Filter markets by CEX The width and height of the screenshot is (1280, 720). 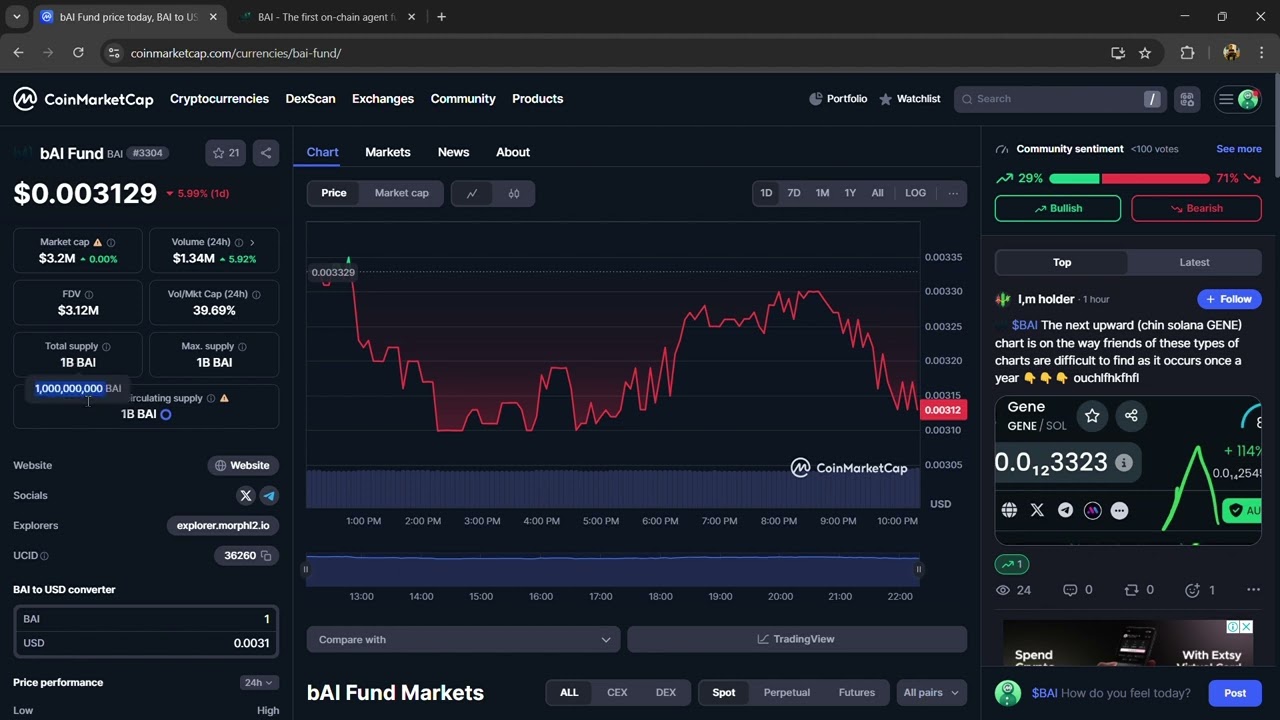[x=617, y=692]
